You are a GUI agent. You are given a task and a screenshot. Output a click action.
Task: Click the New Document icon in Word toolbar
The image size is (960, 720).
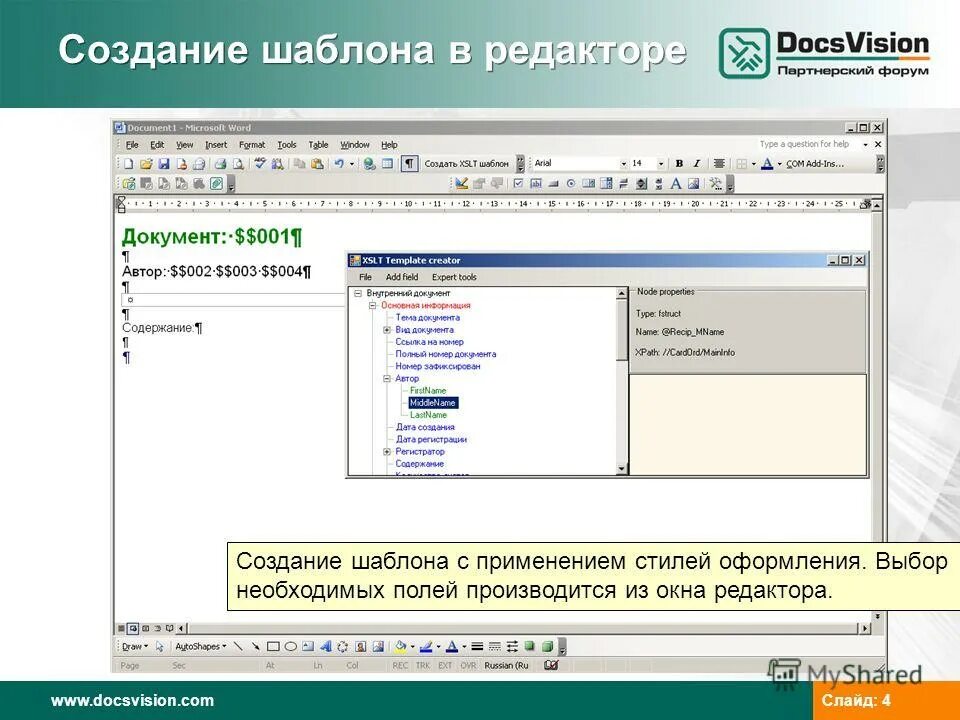[129, 164]
